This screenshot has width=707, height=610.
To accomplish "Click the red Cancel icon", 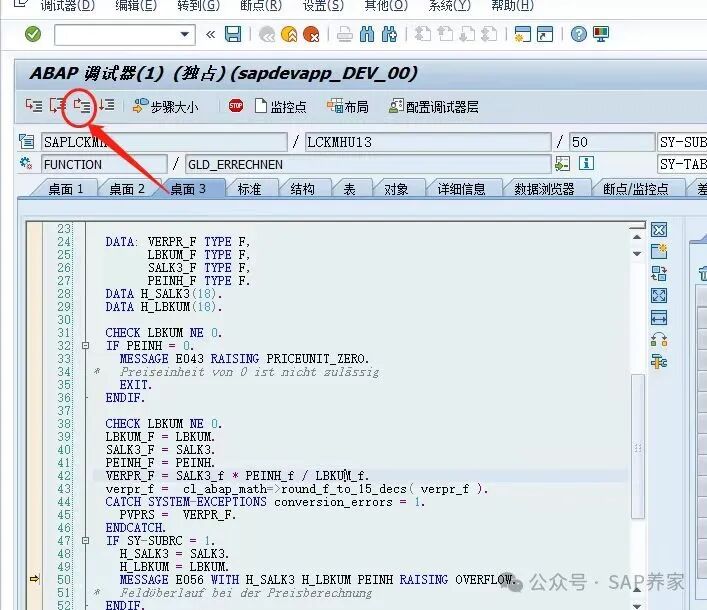I will [311, 34].
